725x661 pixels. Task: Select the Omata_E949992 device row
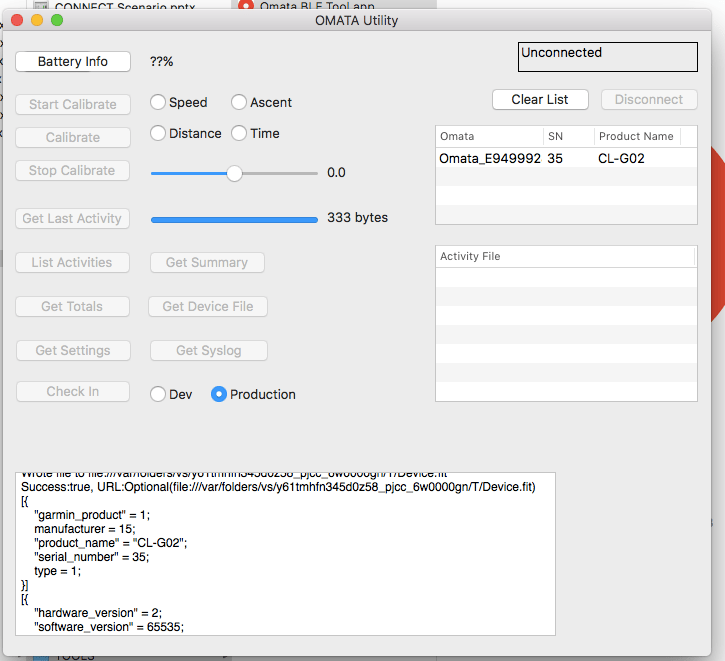tap(566, 158)
